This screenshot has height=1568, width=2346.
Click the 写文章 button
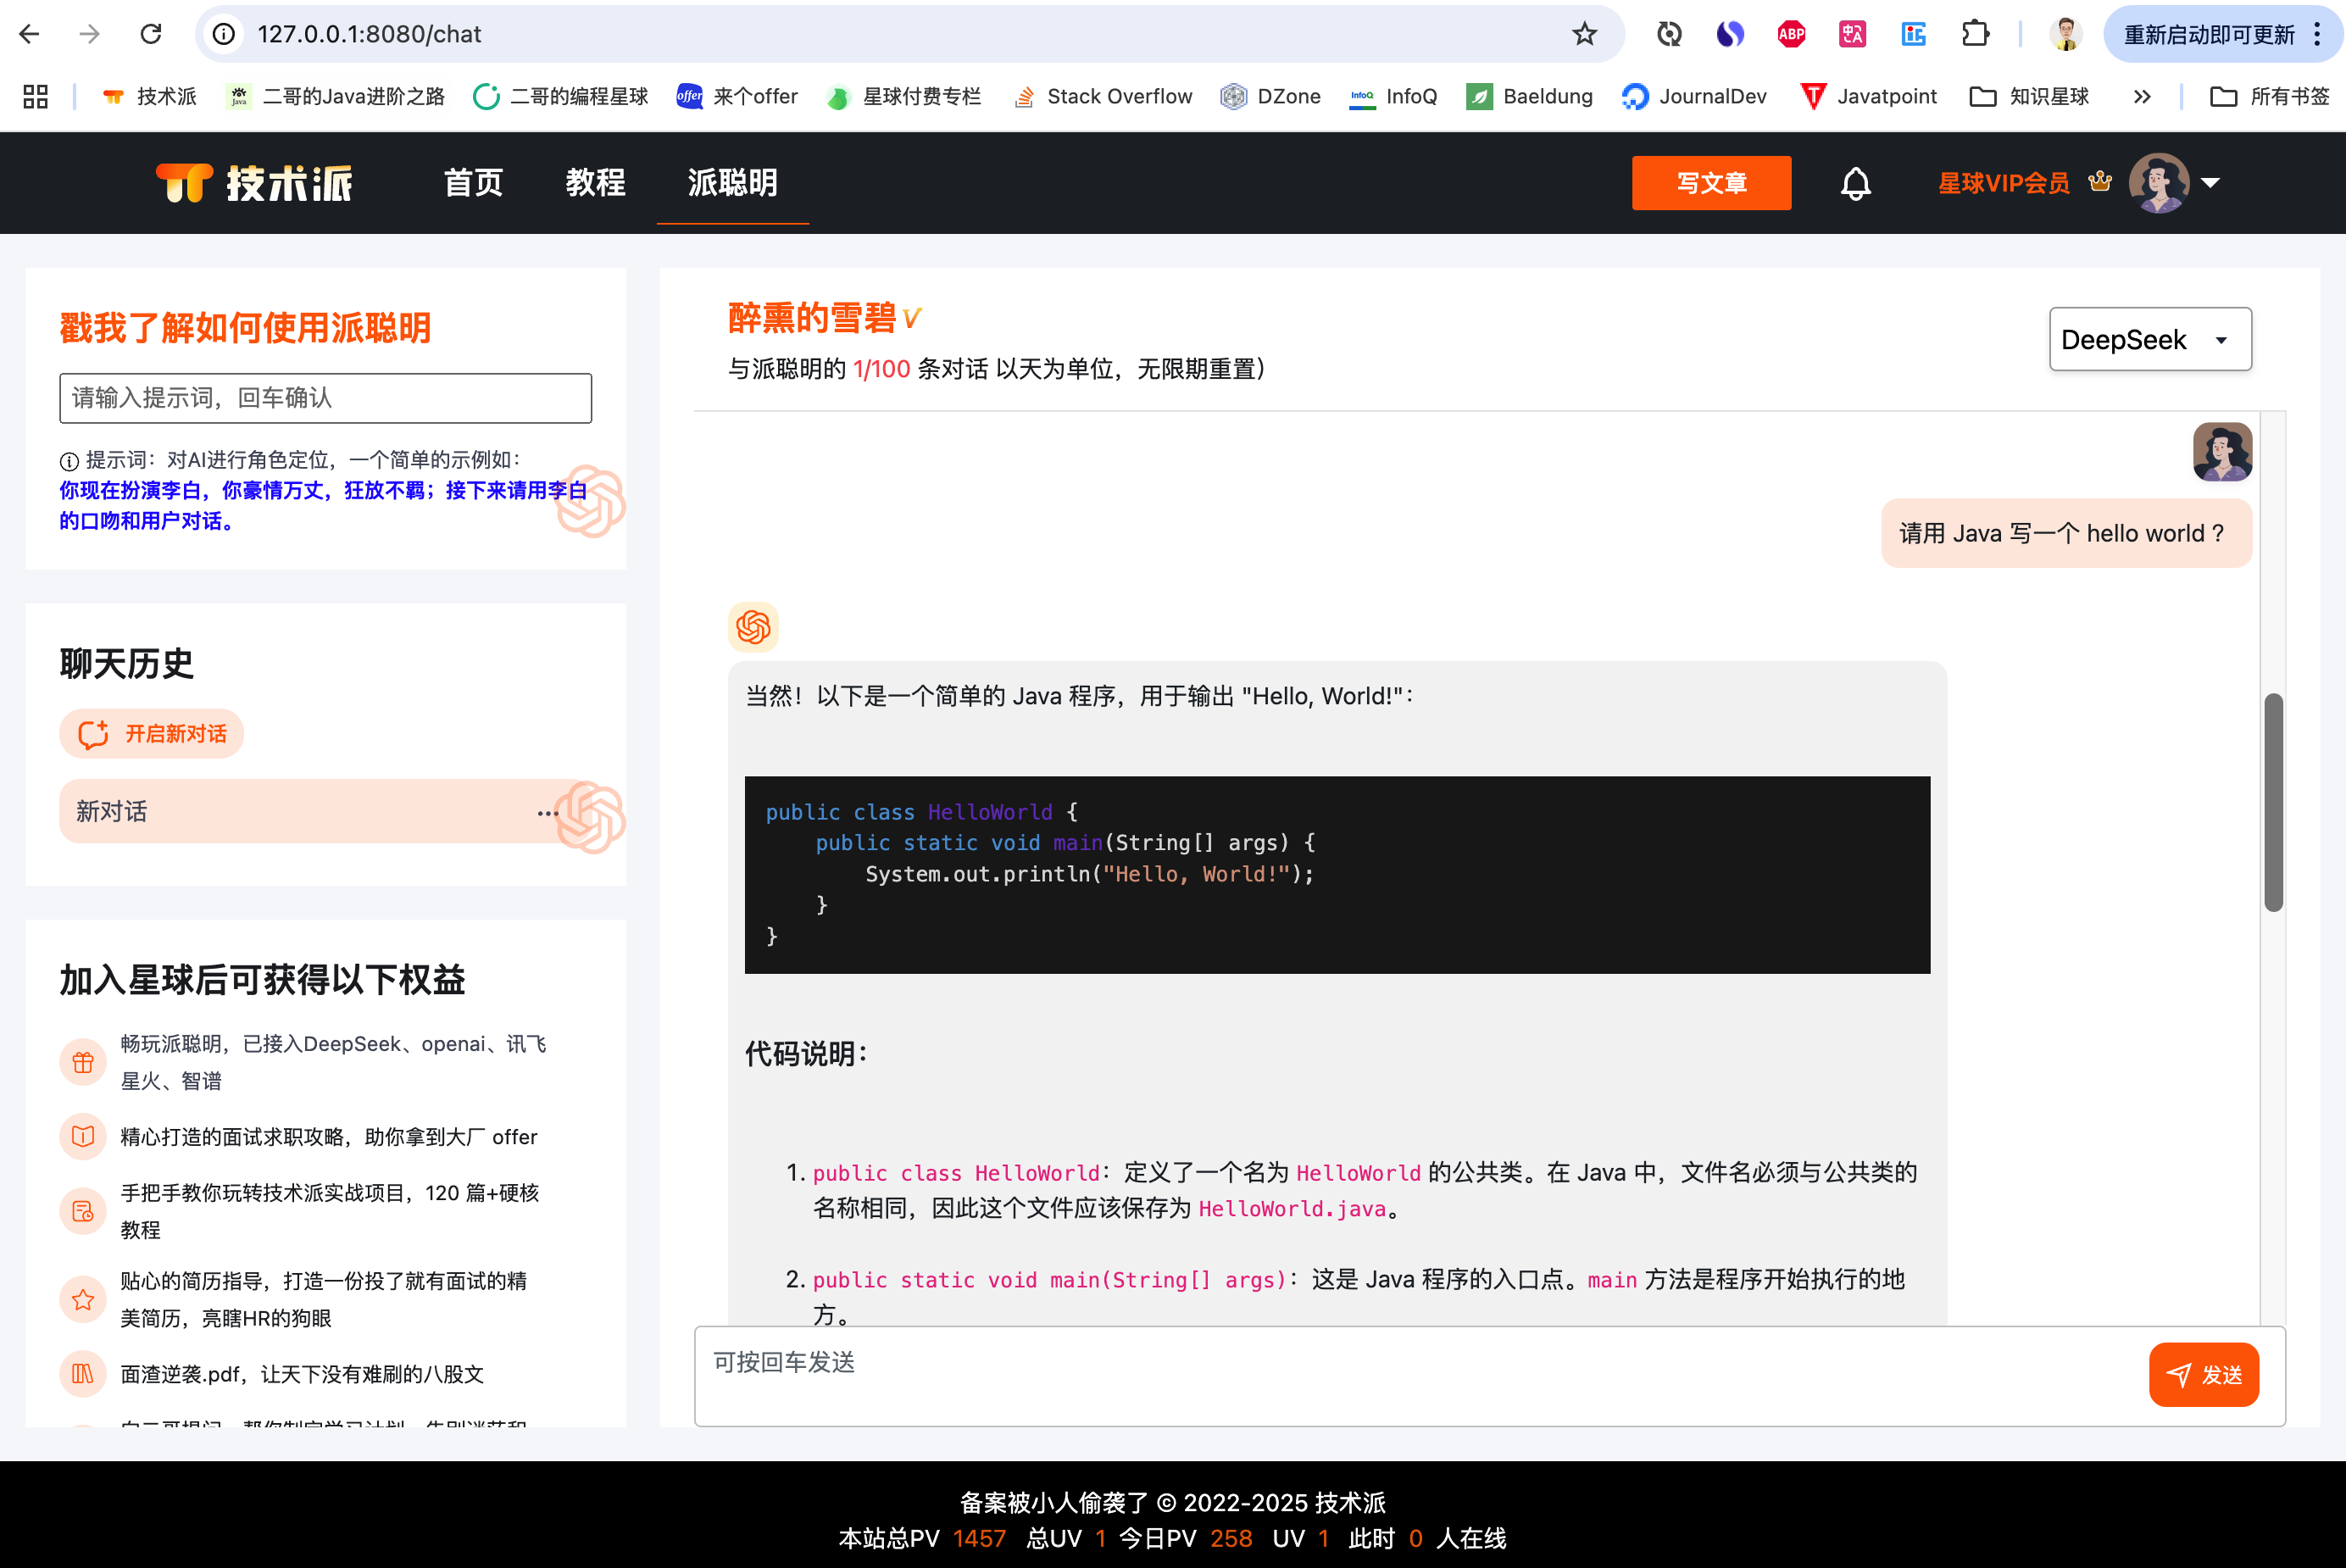click(x=1711, y=183)
